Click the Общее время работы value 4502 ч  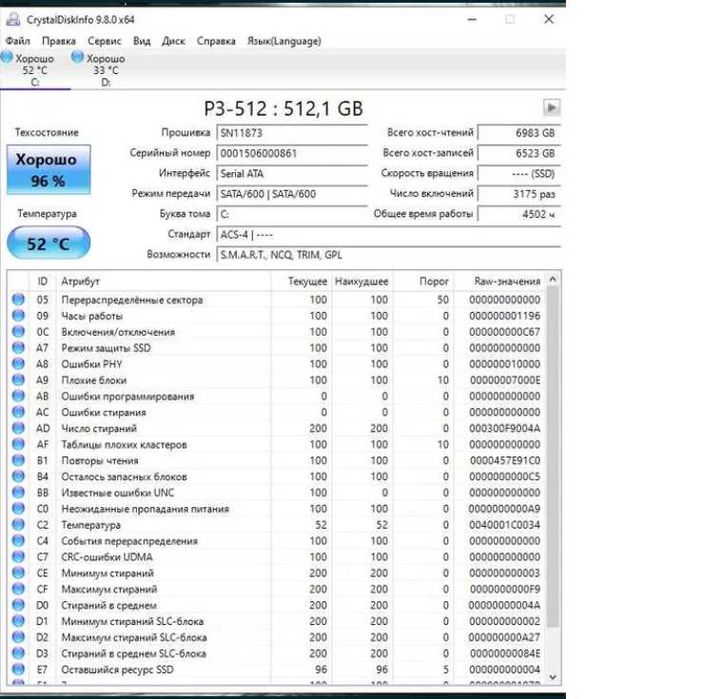click(519, 214)
